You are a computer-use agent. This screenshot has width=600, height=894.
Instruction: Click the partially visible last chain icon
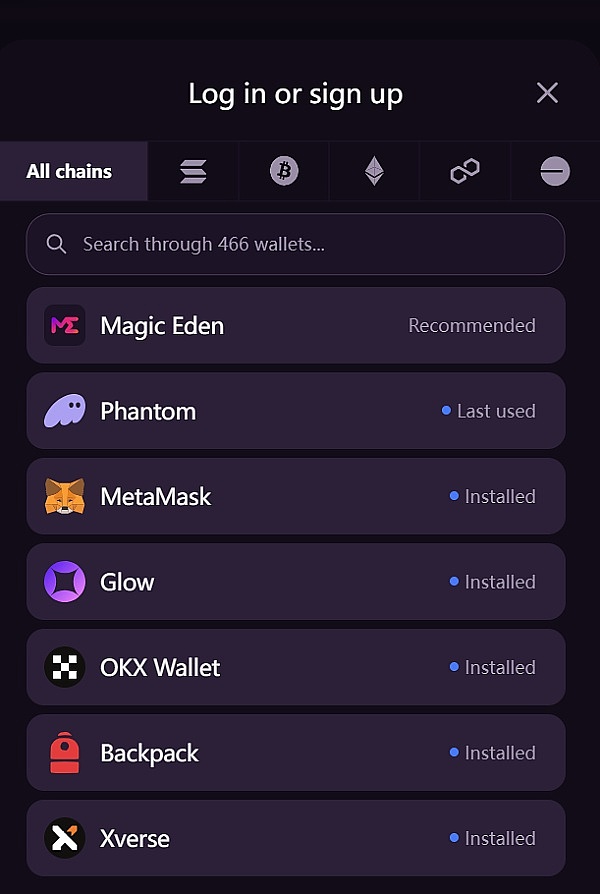point(555,172)
